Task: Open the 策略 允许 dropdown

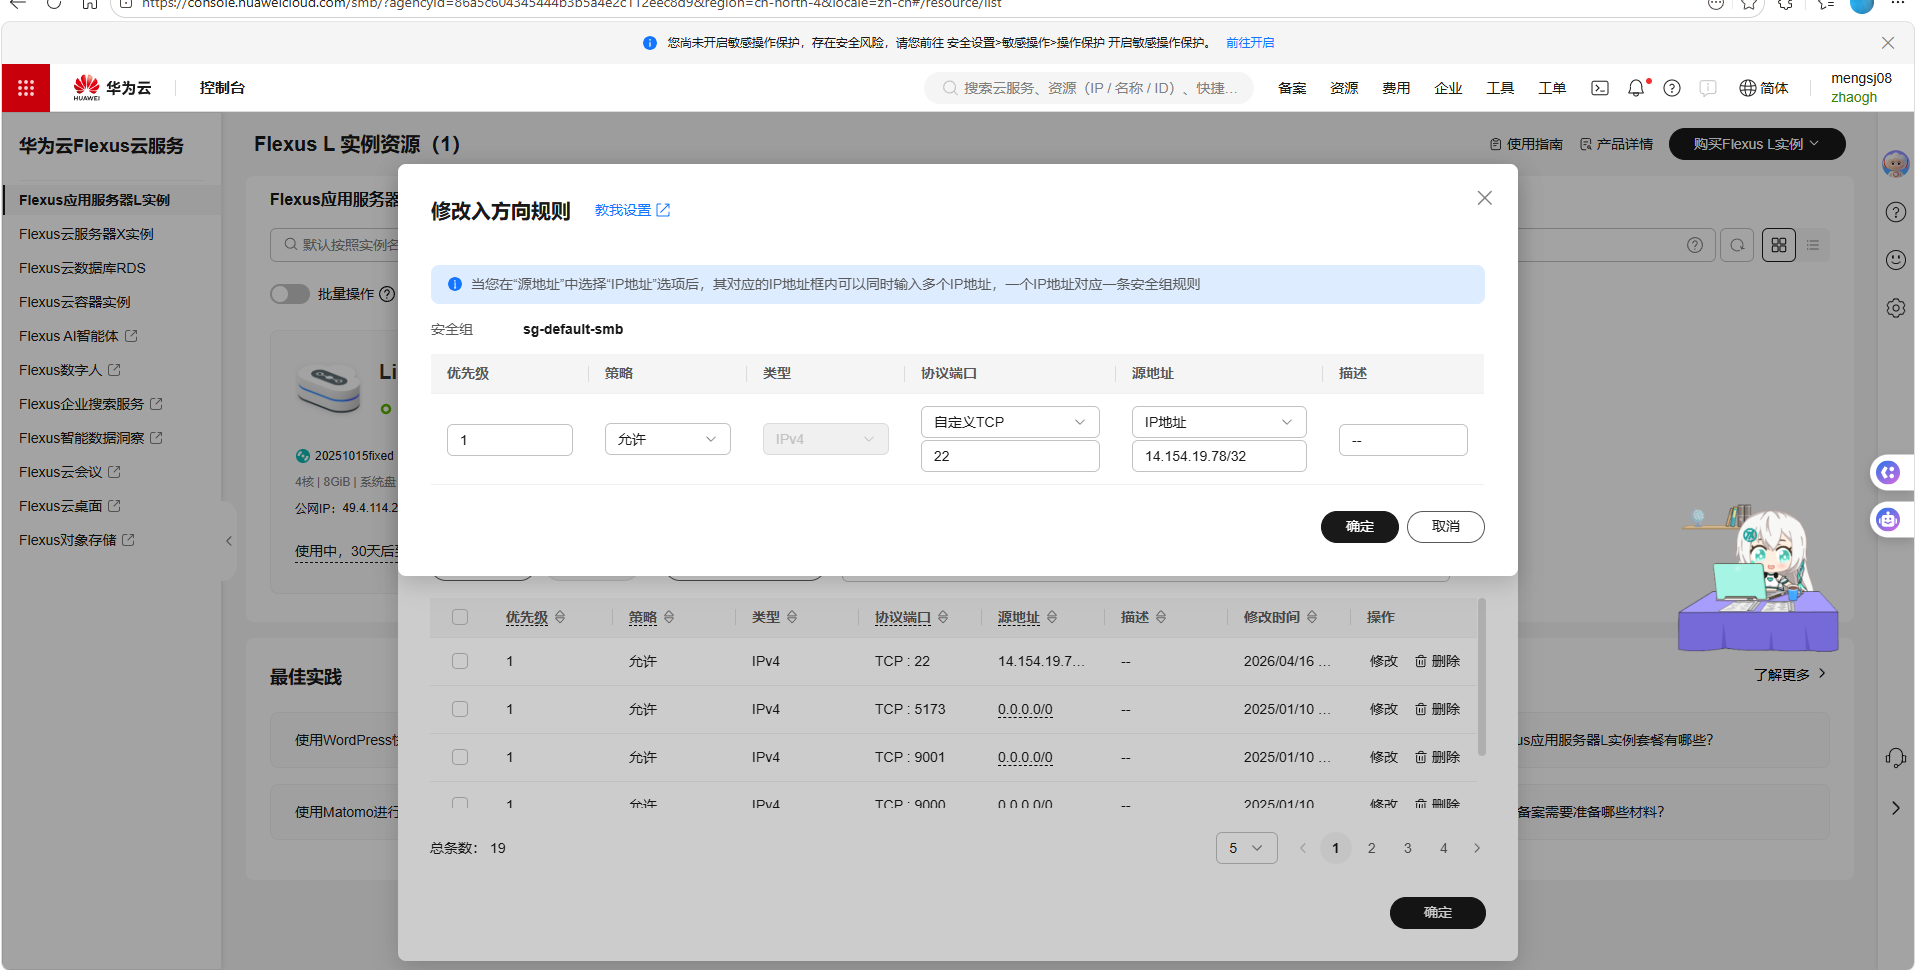Action: coord(668,439)
